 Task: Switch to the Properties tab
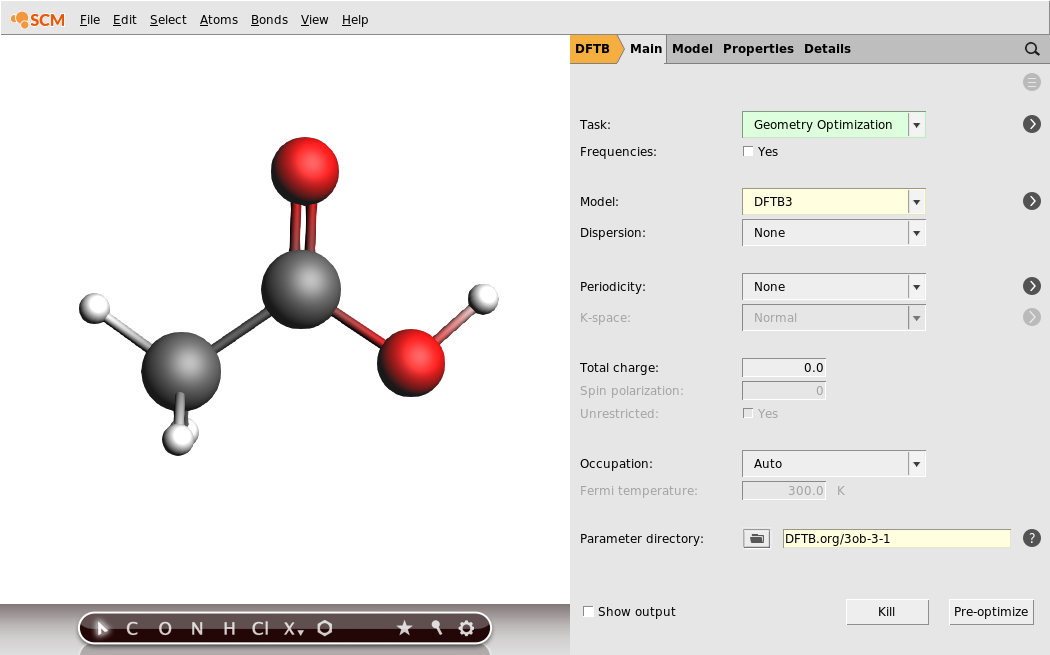tap(758, 49)
